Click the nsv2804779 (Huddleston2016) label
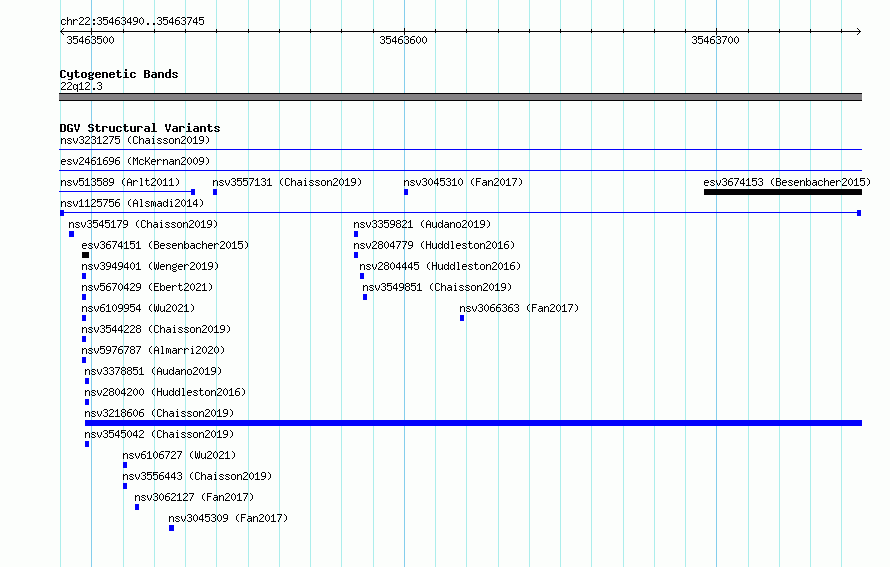This screenshot has width=890, height=567. click(x=434, y=245)
